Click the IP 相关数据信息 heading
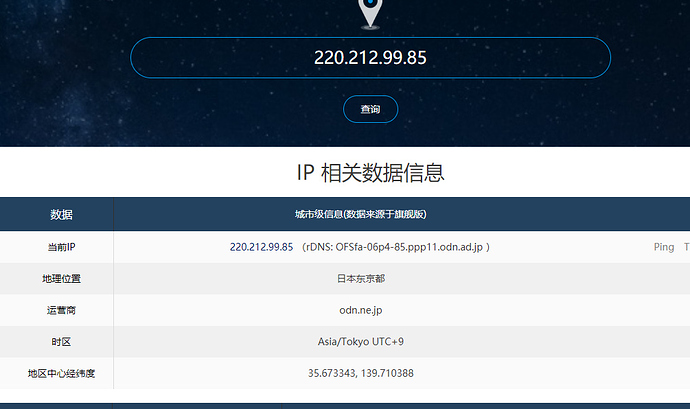This screenshot has height=409, width=690. [370, 172]
